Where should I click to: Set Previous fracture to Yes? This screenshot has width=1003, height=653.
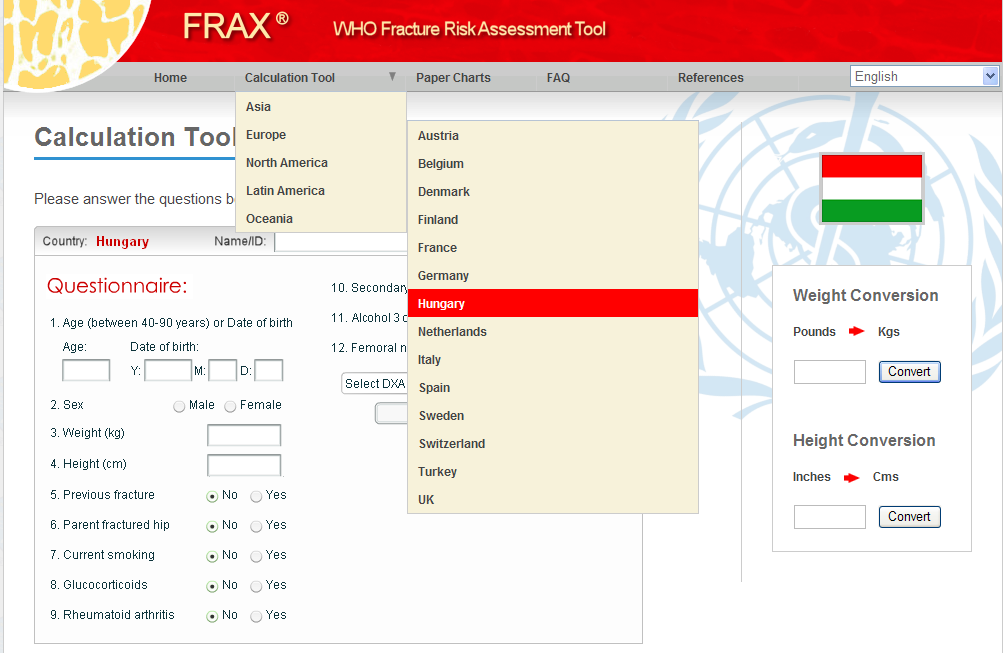coord(256,496)
